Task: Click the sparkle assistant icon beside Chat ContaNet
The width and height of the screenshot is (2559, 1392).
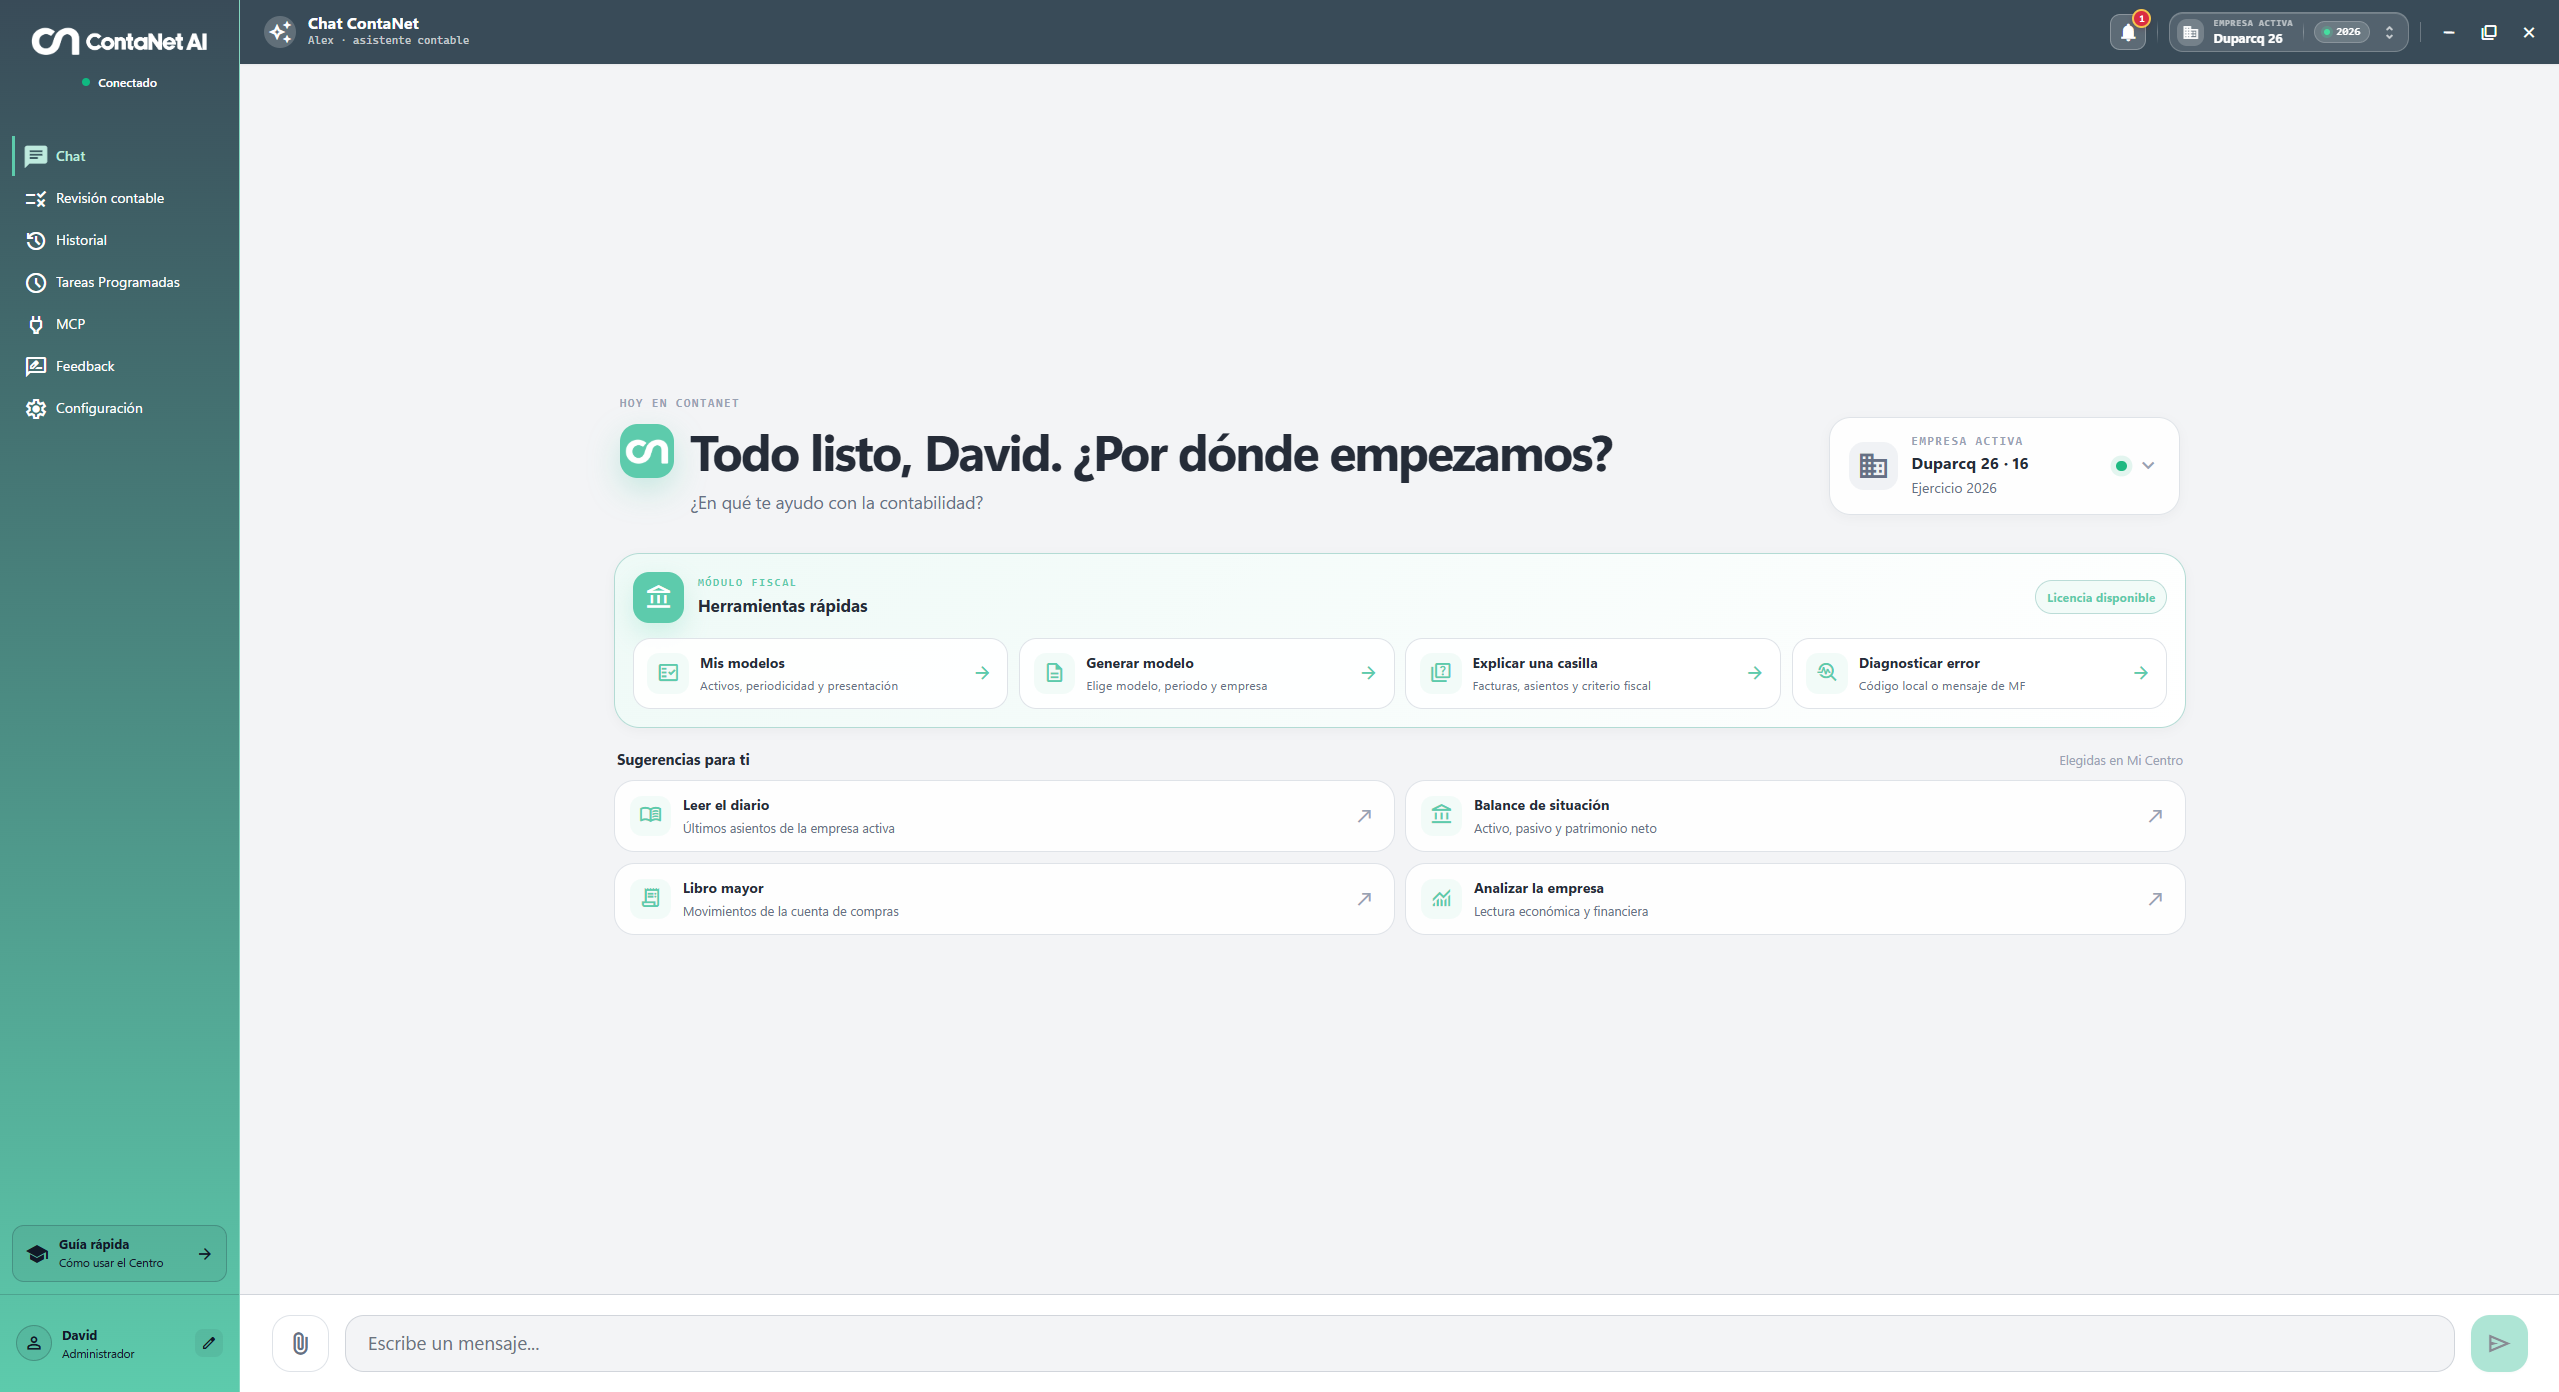Action: pyautogui.click(x=280, y=32)
